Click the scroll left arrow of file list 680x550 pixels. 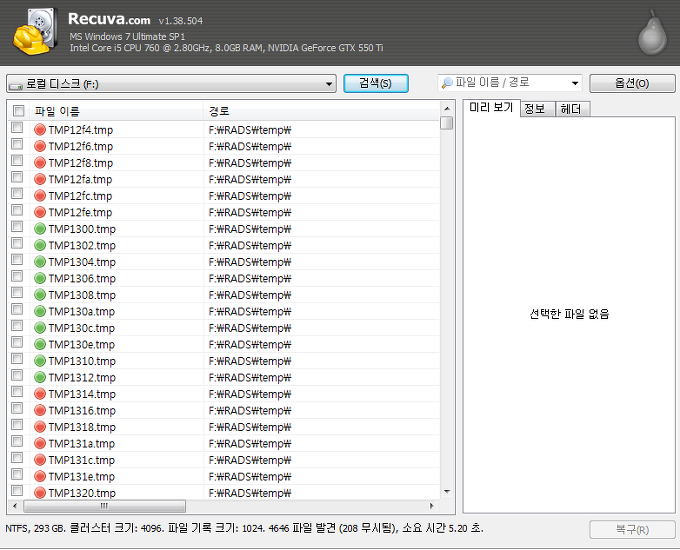[15, 506]
